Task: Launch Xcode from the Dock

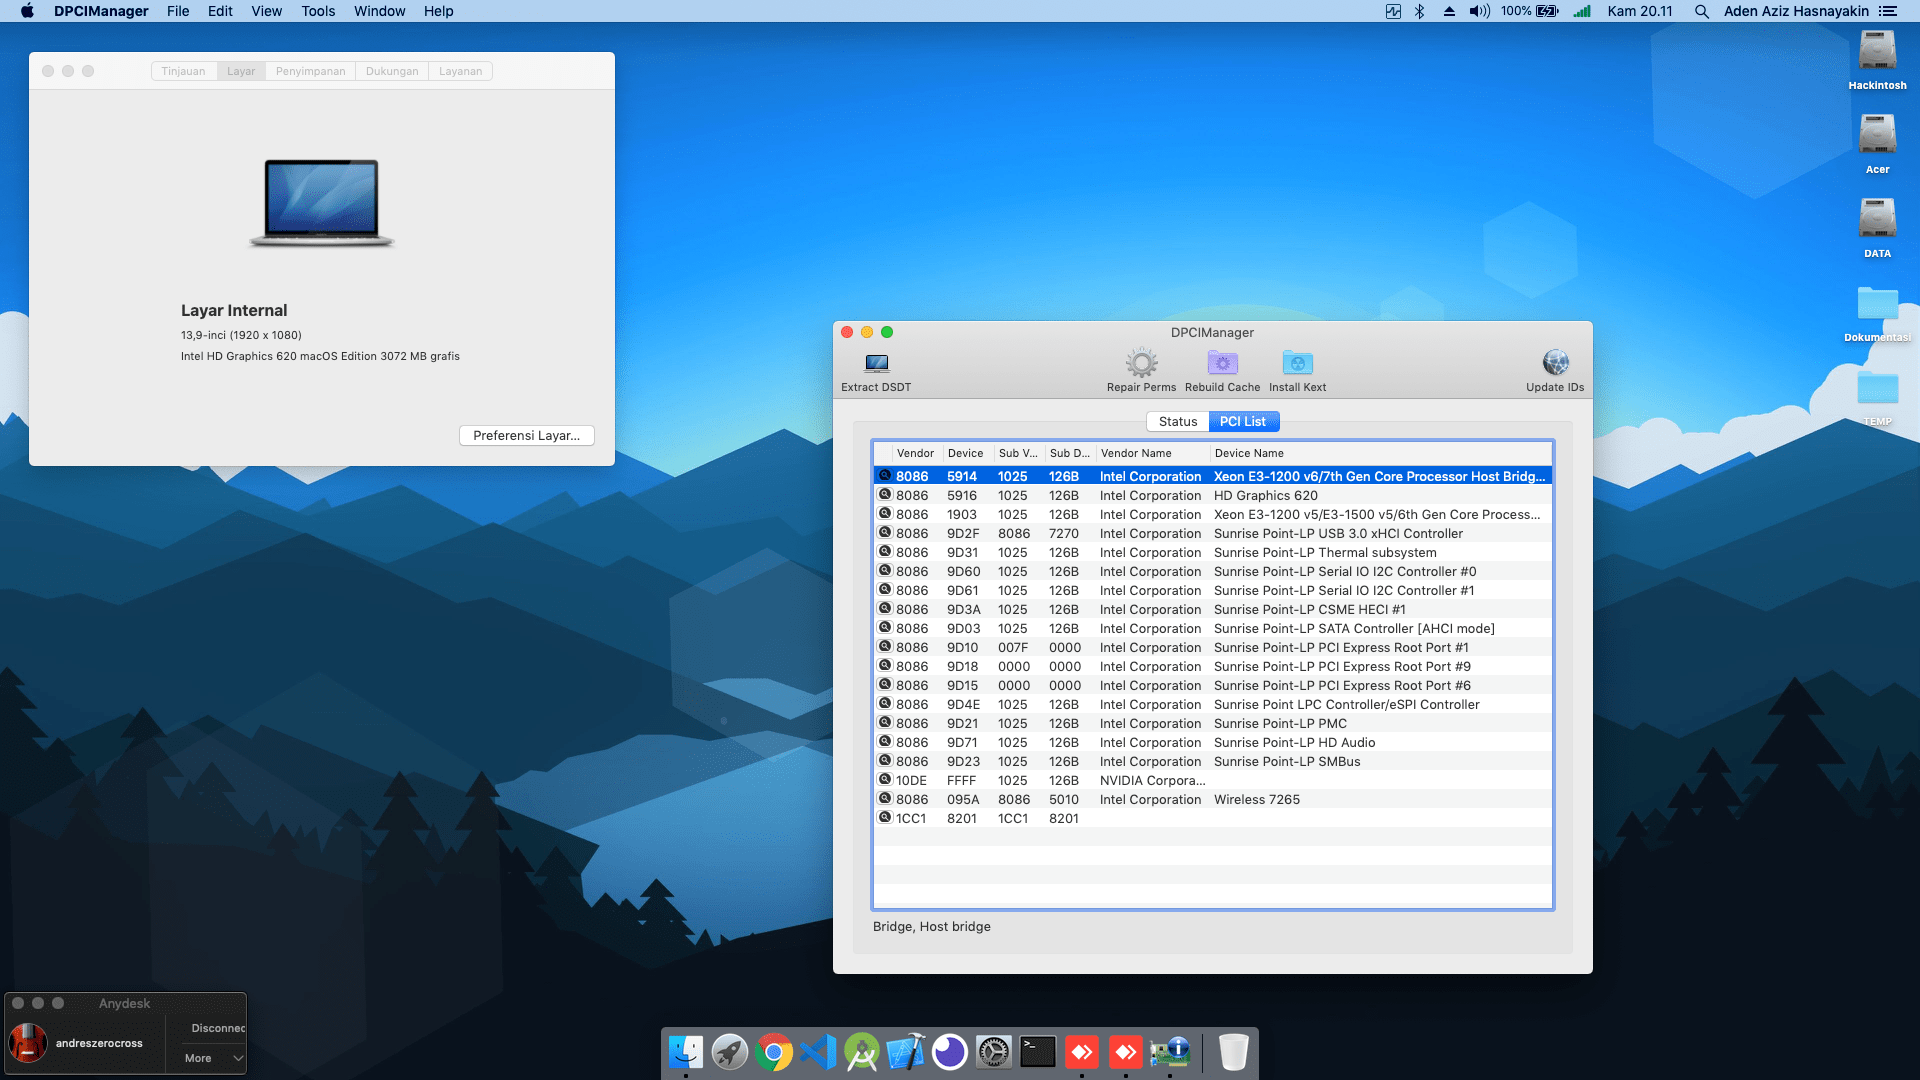Action: (x=906, y=1052)
